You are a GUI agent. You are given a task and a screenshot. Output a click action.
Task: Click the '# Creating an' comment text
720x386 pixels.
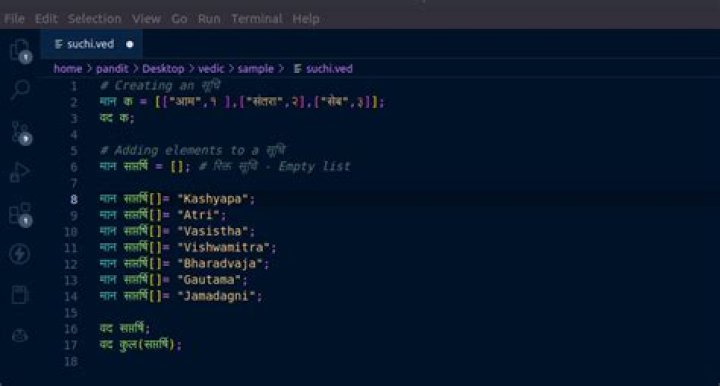click(147, 86)
